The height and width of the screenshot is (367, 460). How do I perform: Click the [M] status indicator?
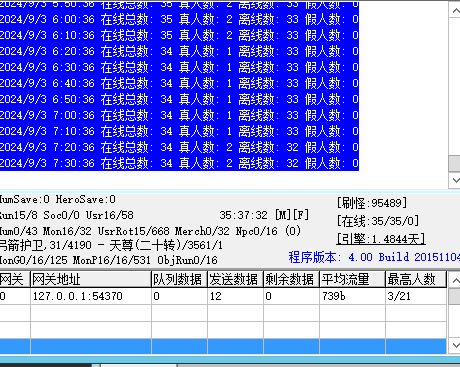coord(283,215)
